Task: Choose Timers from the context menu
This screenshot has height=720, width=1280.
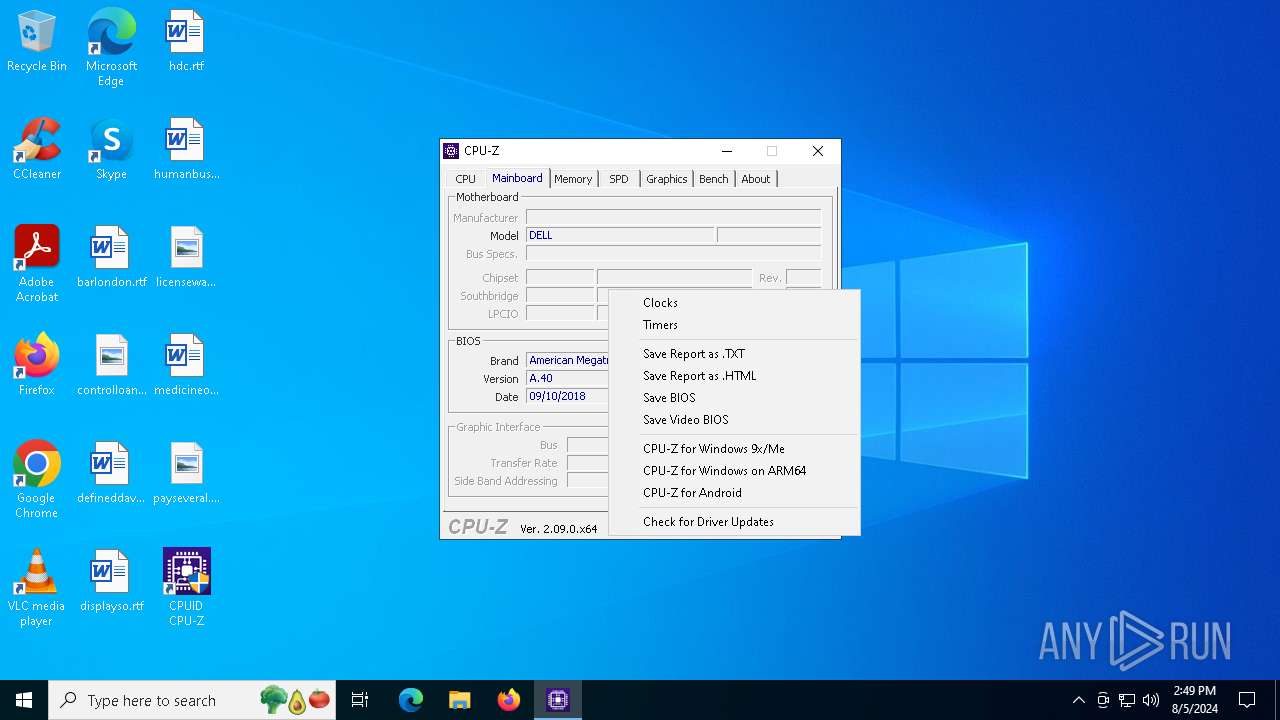Action: [x=735, y=325]
